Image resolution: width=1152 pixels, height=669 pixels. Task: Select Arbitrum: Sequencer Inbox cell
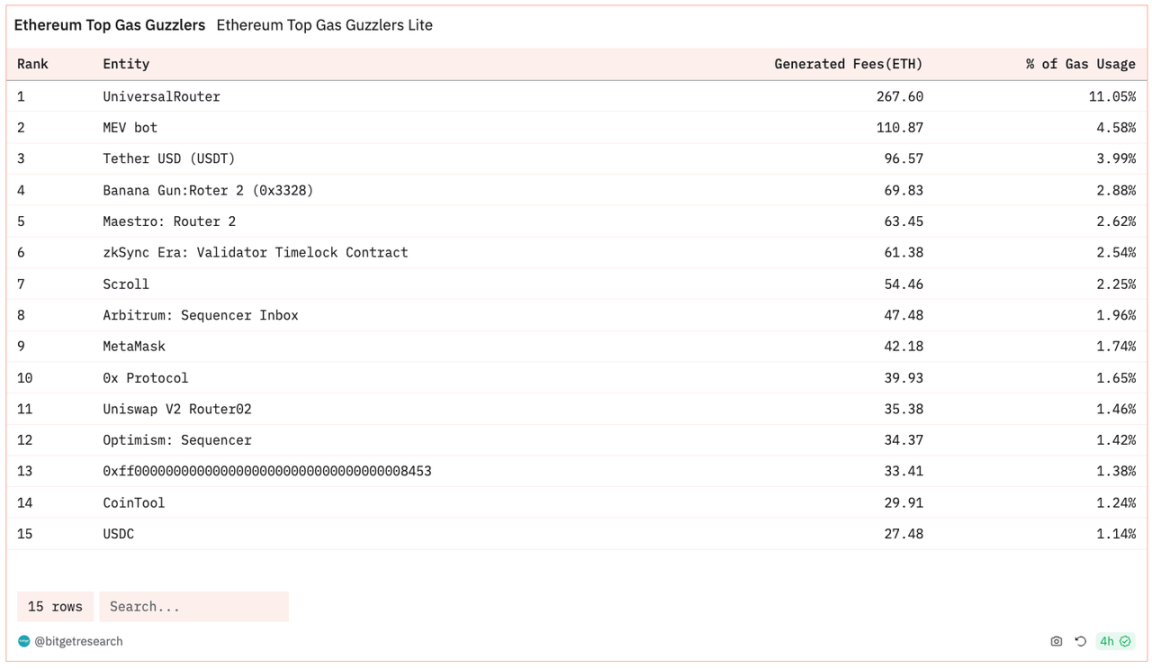201,315
